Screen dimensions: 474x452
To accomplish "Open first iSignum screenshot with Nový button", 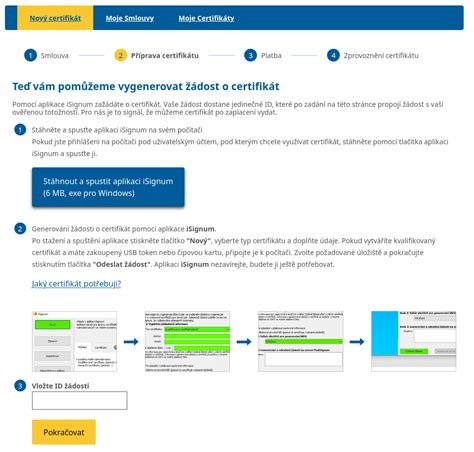I will (x=75, y=341).
